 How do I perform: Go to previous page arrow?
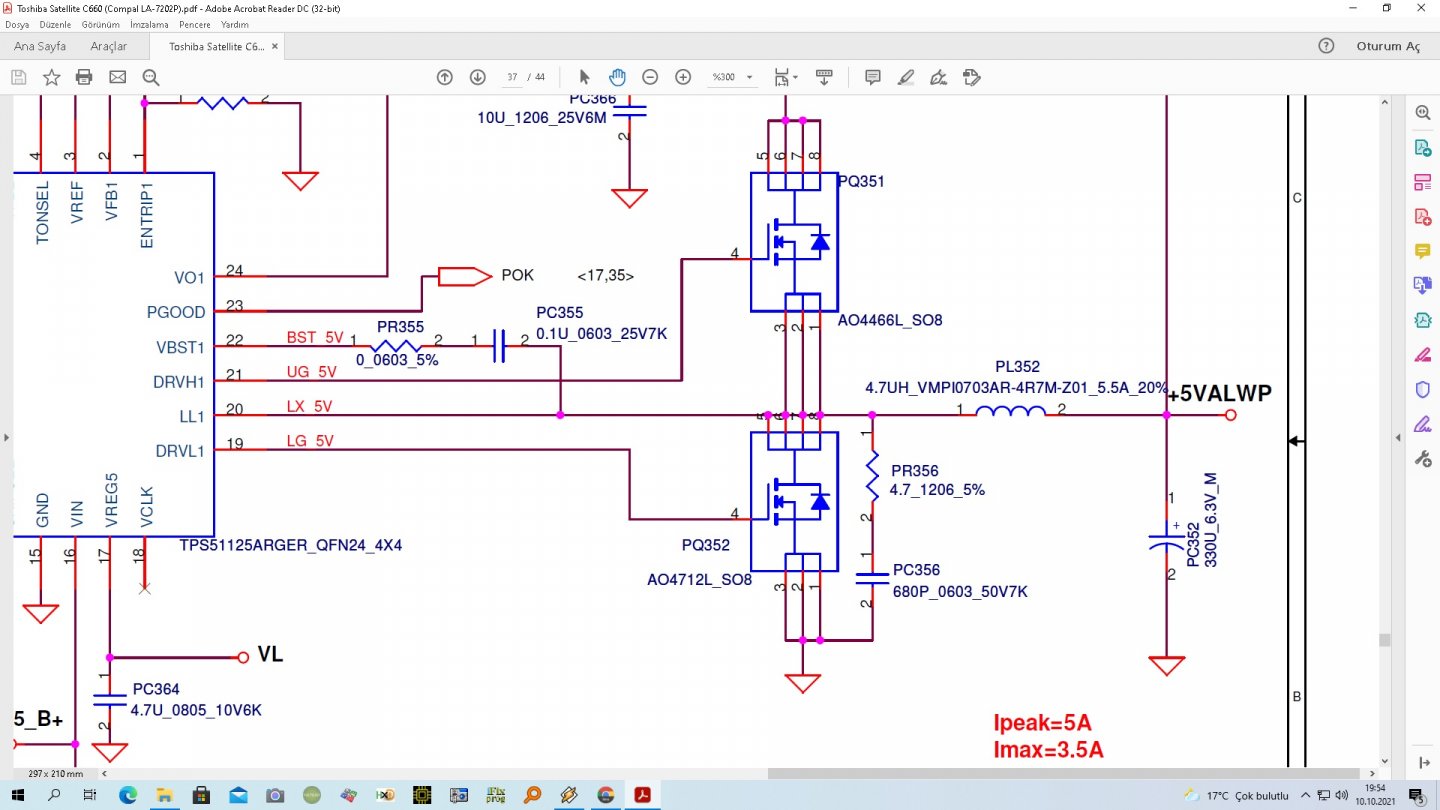[445, 77]
